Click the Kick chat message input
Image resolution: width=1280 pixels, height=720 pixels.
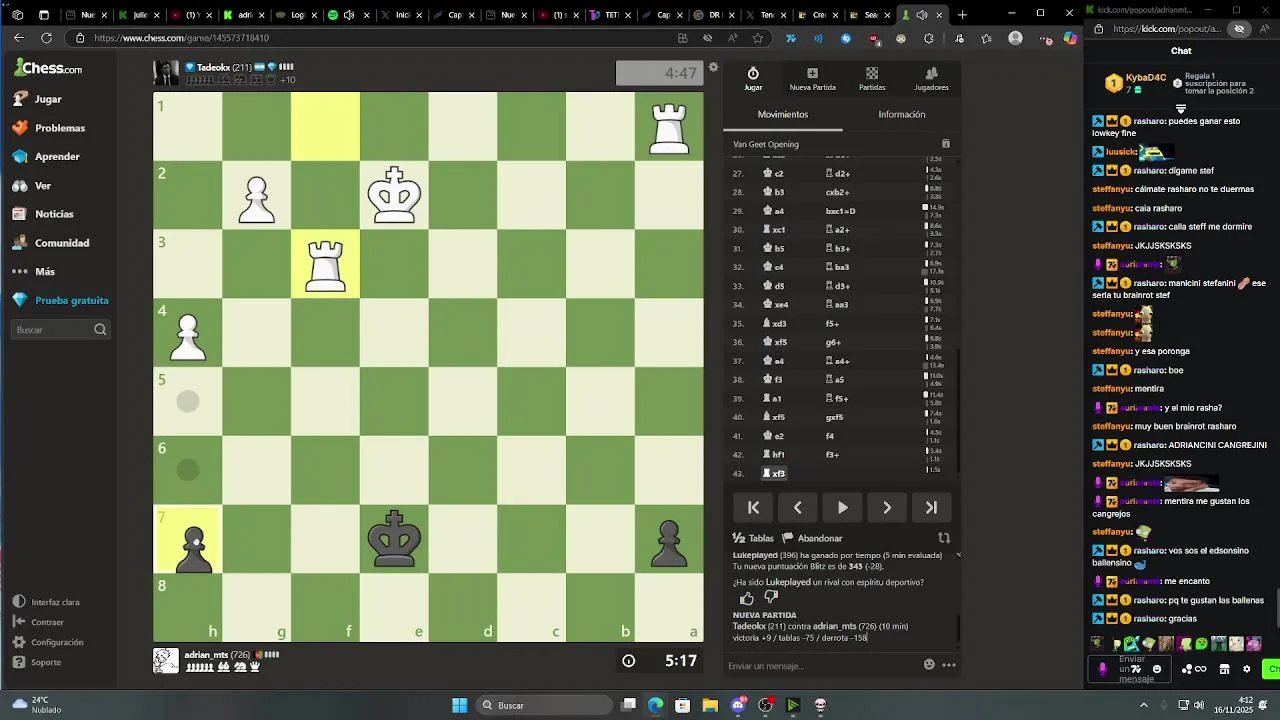pos(1130,669)
